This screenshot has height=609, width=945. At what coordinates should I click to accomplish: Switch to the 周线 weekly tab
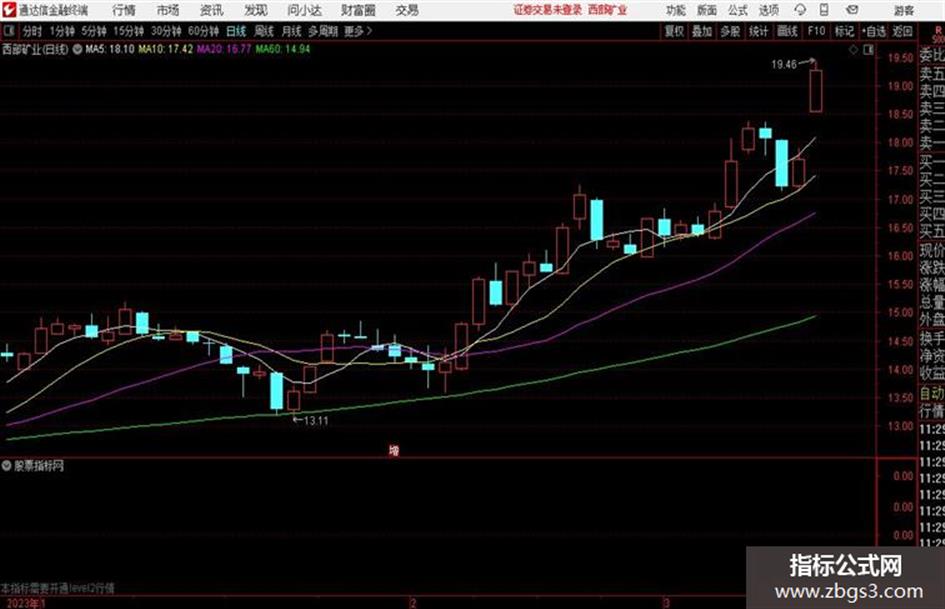pos(263,31)
